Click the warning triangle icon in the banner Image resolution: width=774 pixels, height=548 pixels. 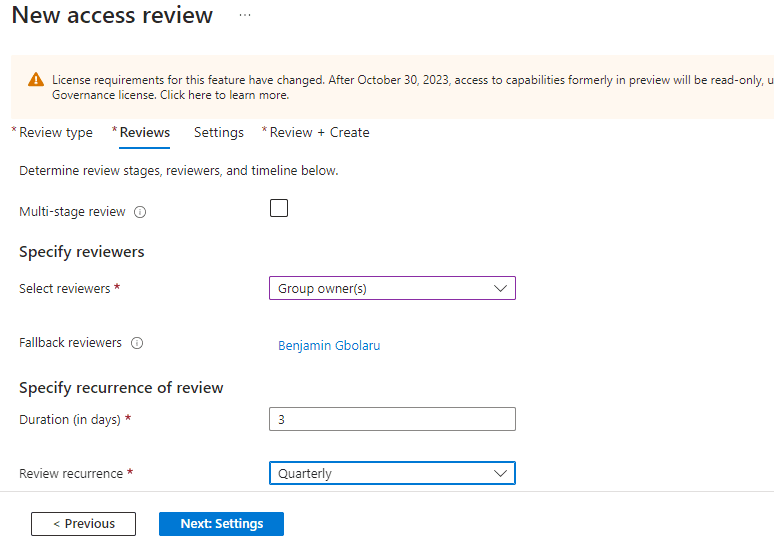point(36,80)
